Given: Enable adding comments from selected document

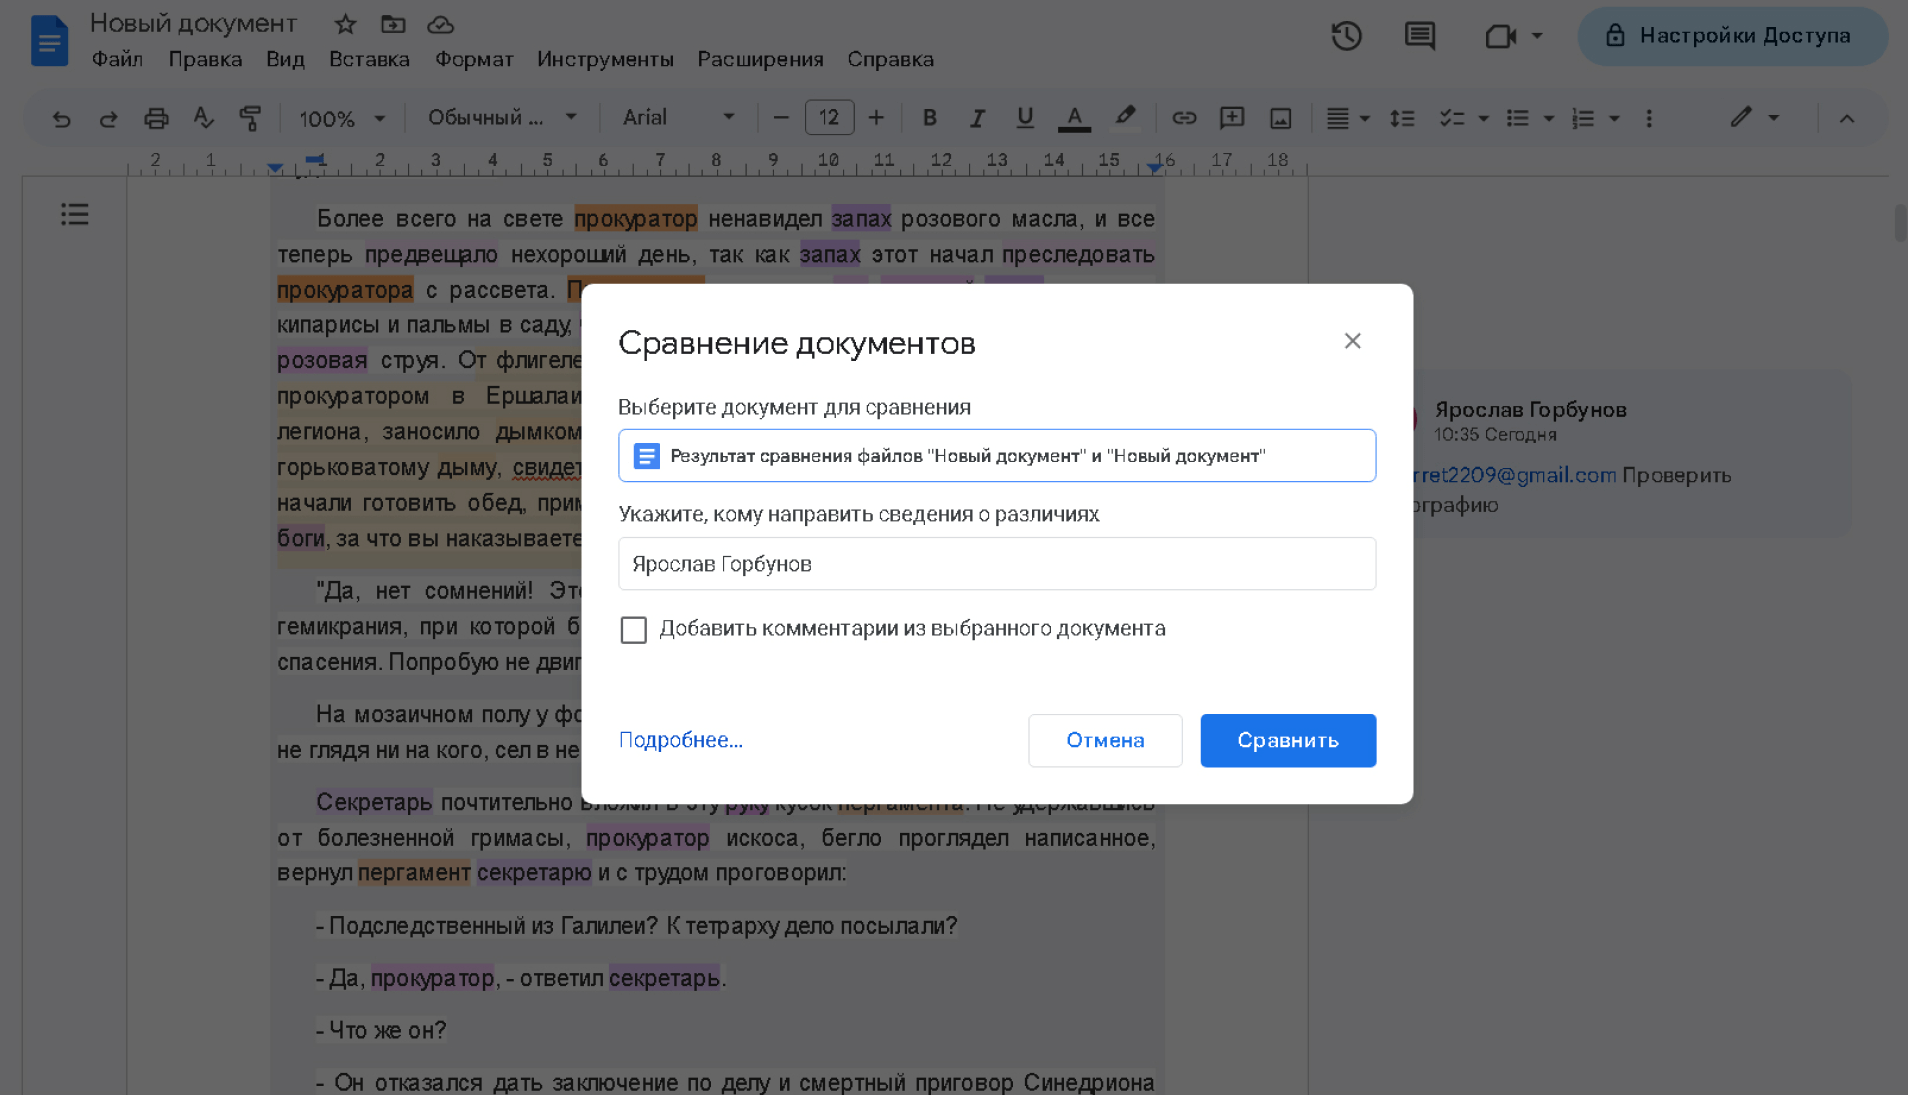Looking at the screenshot, I should (634, 630).
